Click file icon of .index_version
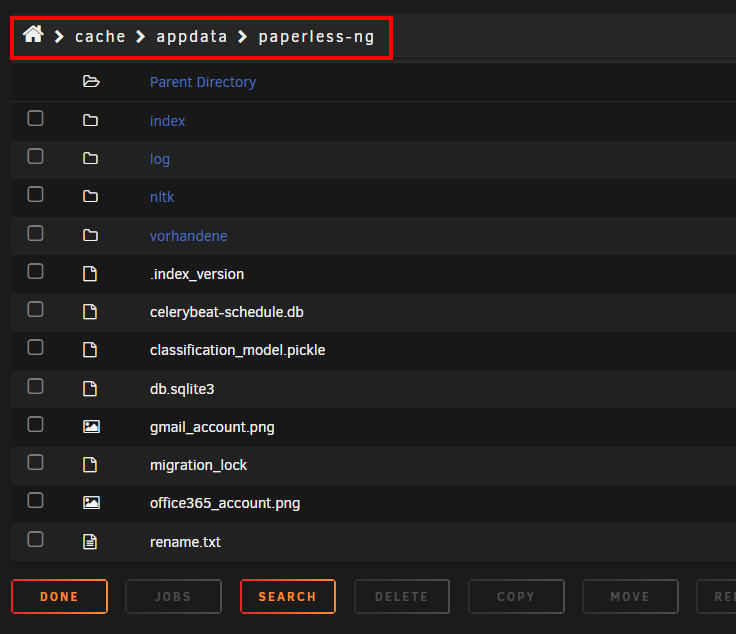 pyautogui.click(x=90, y=273)
